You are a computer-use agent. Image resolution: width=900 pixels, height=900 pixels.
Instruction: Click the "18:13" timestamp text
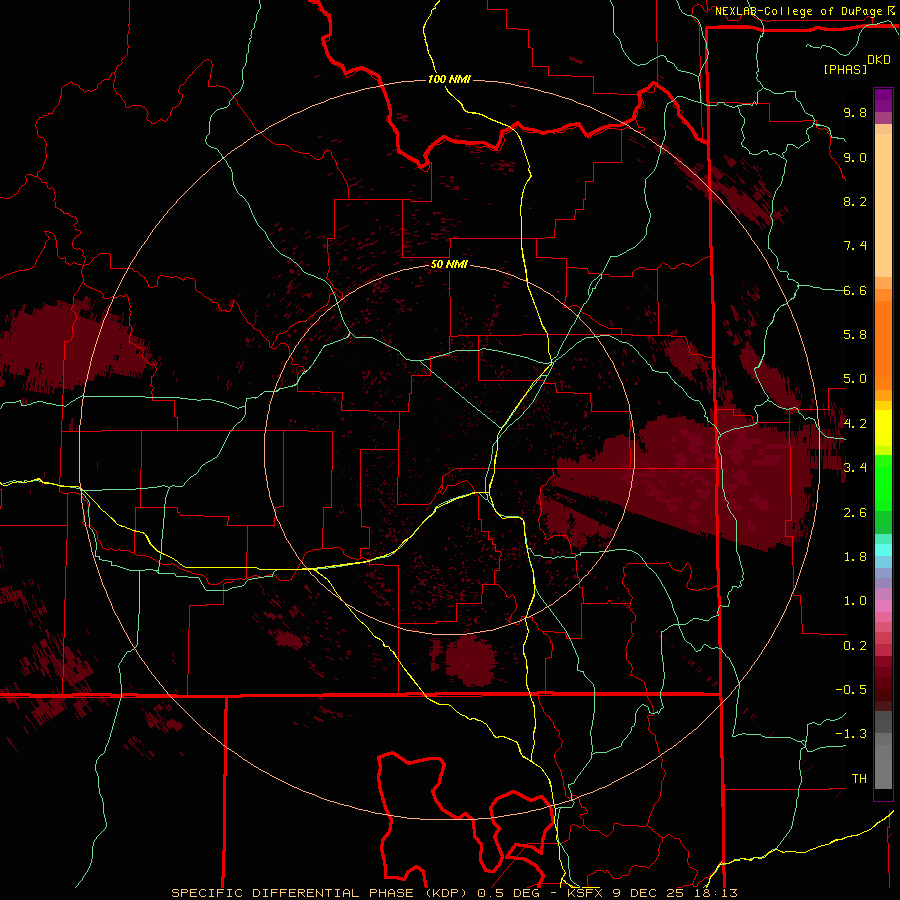715,893
